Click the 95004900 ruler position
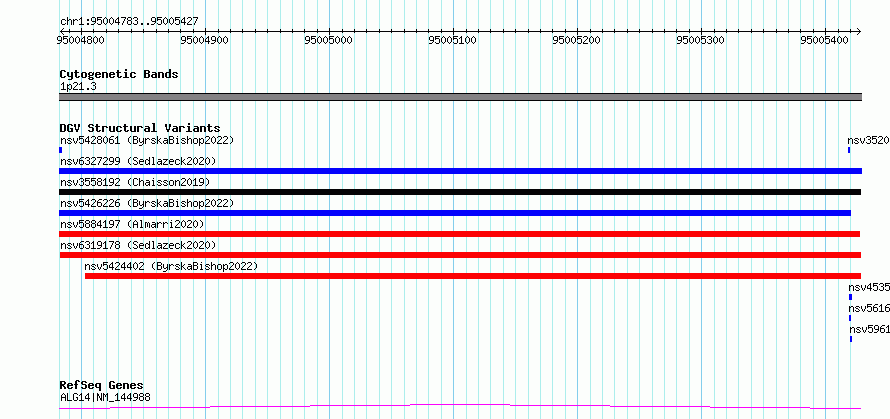 (205, 40)
